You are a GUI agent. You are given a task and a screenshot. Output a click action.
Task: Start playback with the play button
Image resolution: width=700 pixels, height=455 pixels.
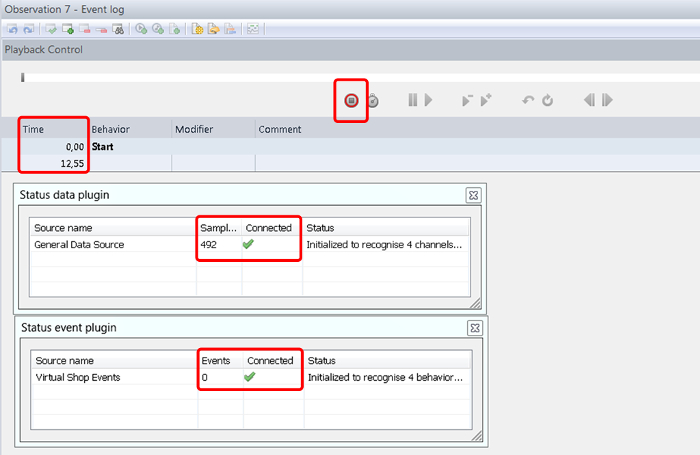[429, 100]
